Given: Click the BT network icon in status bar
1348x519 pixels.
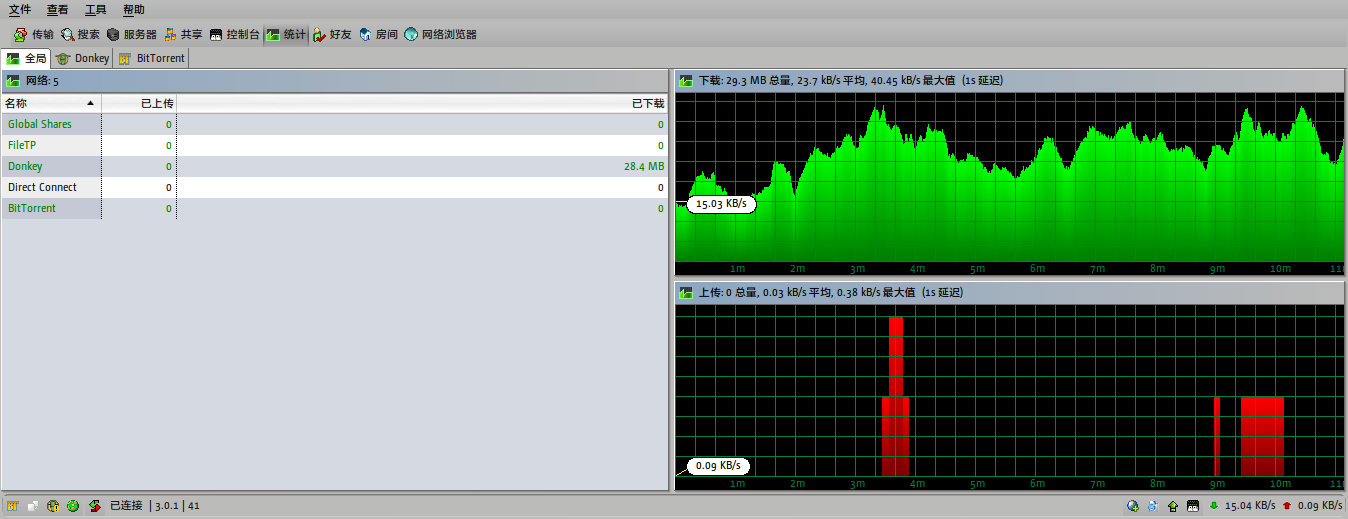Looking at the screenshot, I should click(x=13, y=506).
